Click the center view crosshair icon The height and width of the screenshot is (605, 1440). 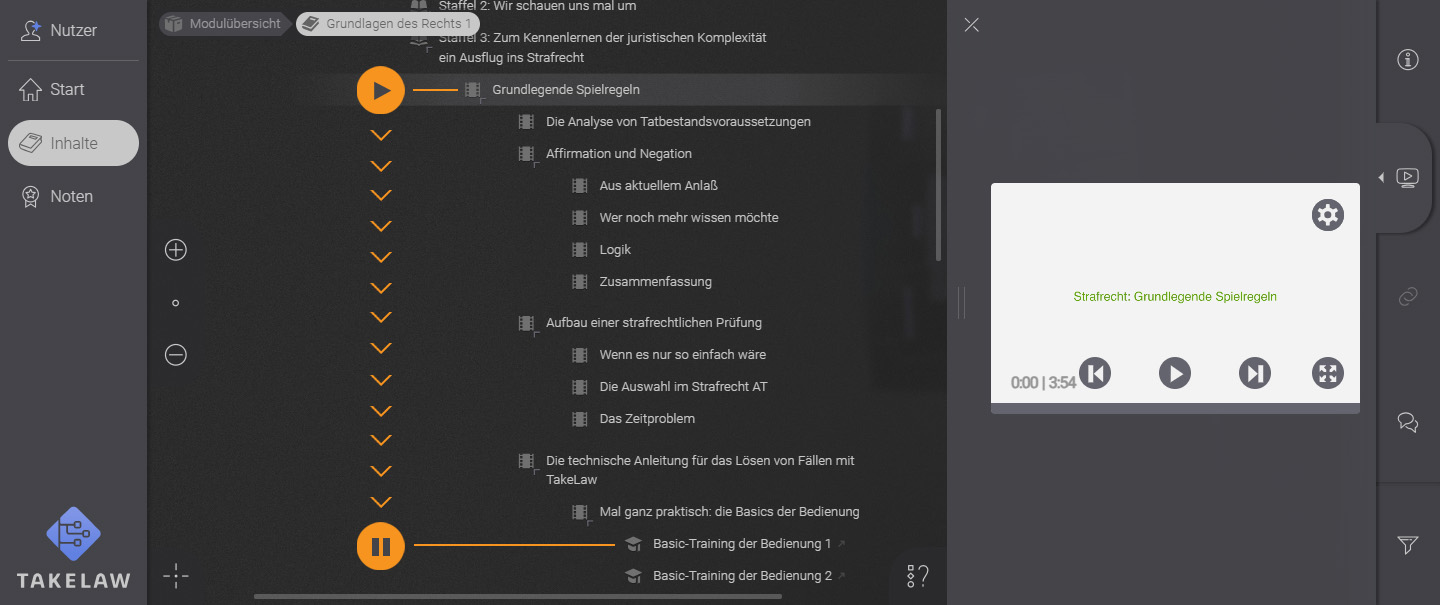(175, 576)
